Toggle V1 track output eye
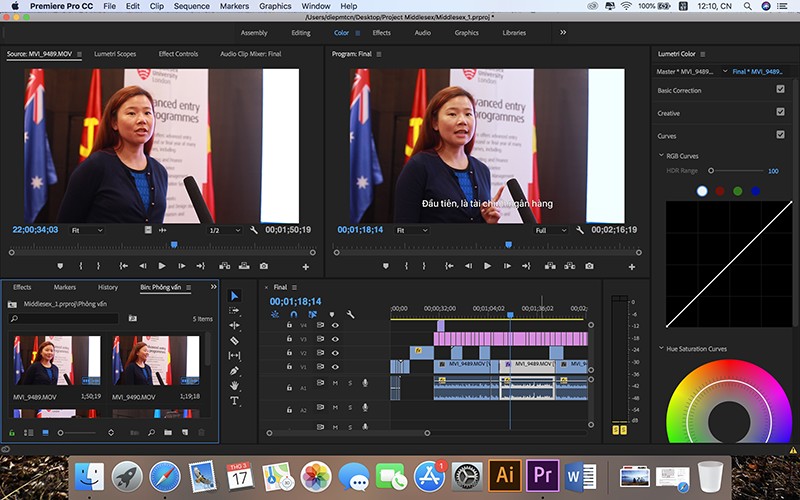800x500 pixels. click(x=335, y=366)
